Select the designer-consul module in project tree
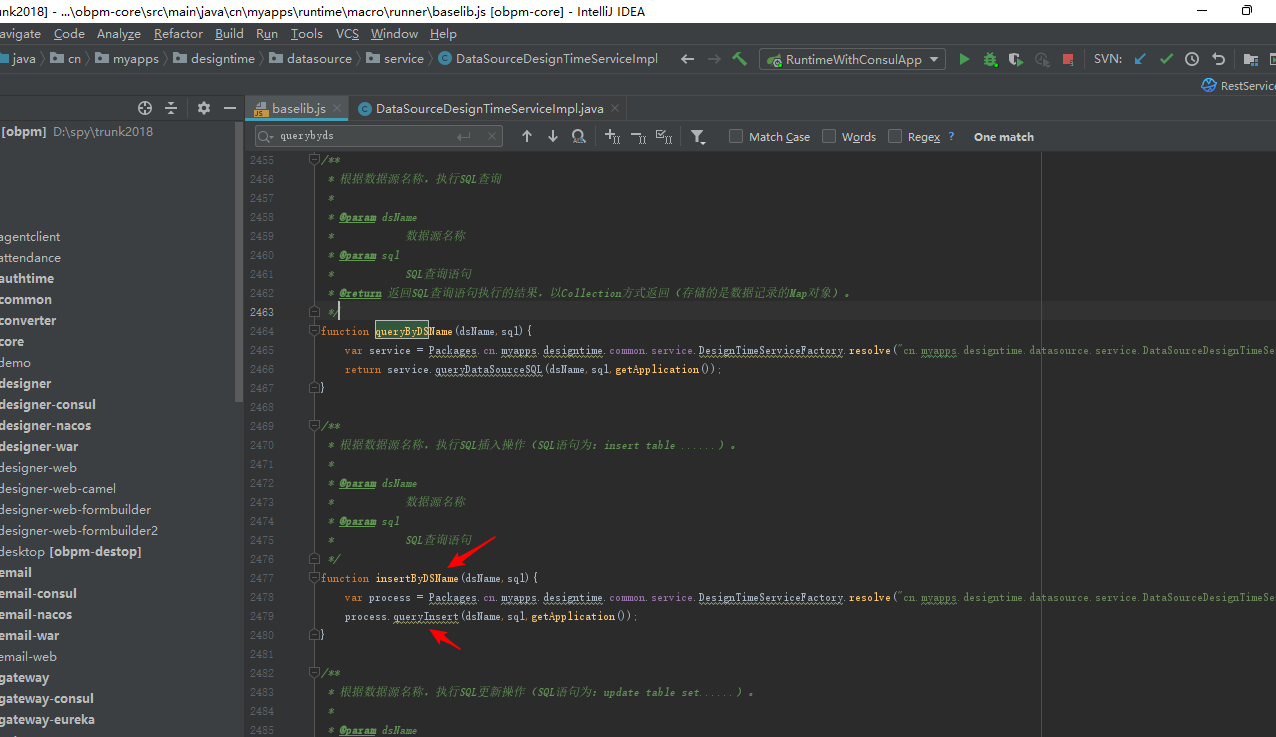The height and width of the screenshot is (737, 1276). pos(48,404)
